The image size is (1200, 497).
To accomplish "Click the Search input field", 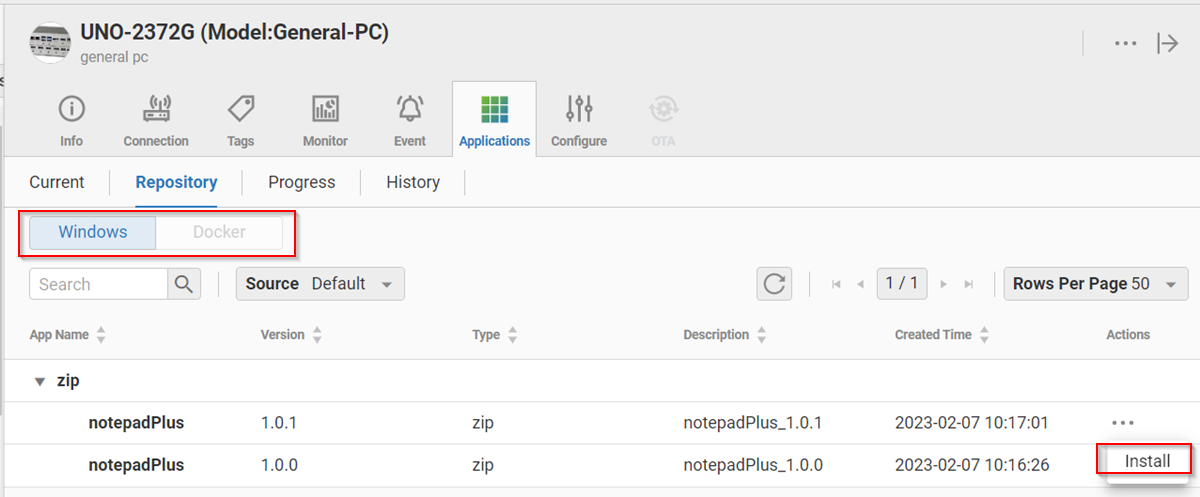I will coord(98,284).
